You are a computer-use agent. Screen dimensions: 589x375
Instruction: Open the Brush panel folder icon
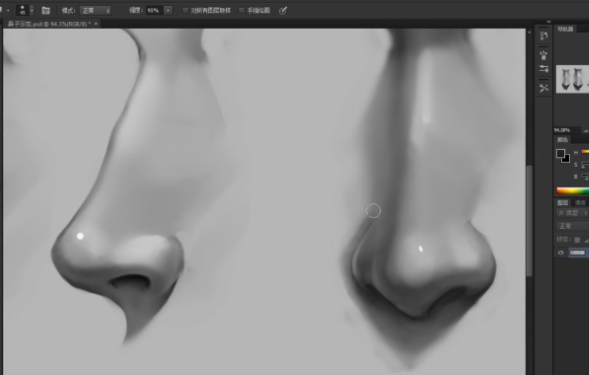45,11
